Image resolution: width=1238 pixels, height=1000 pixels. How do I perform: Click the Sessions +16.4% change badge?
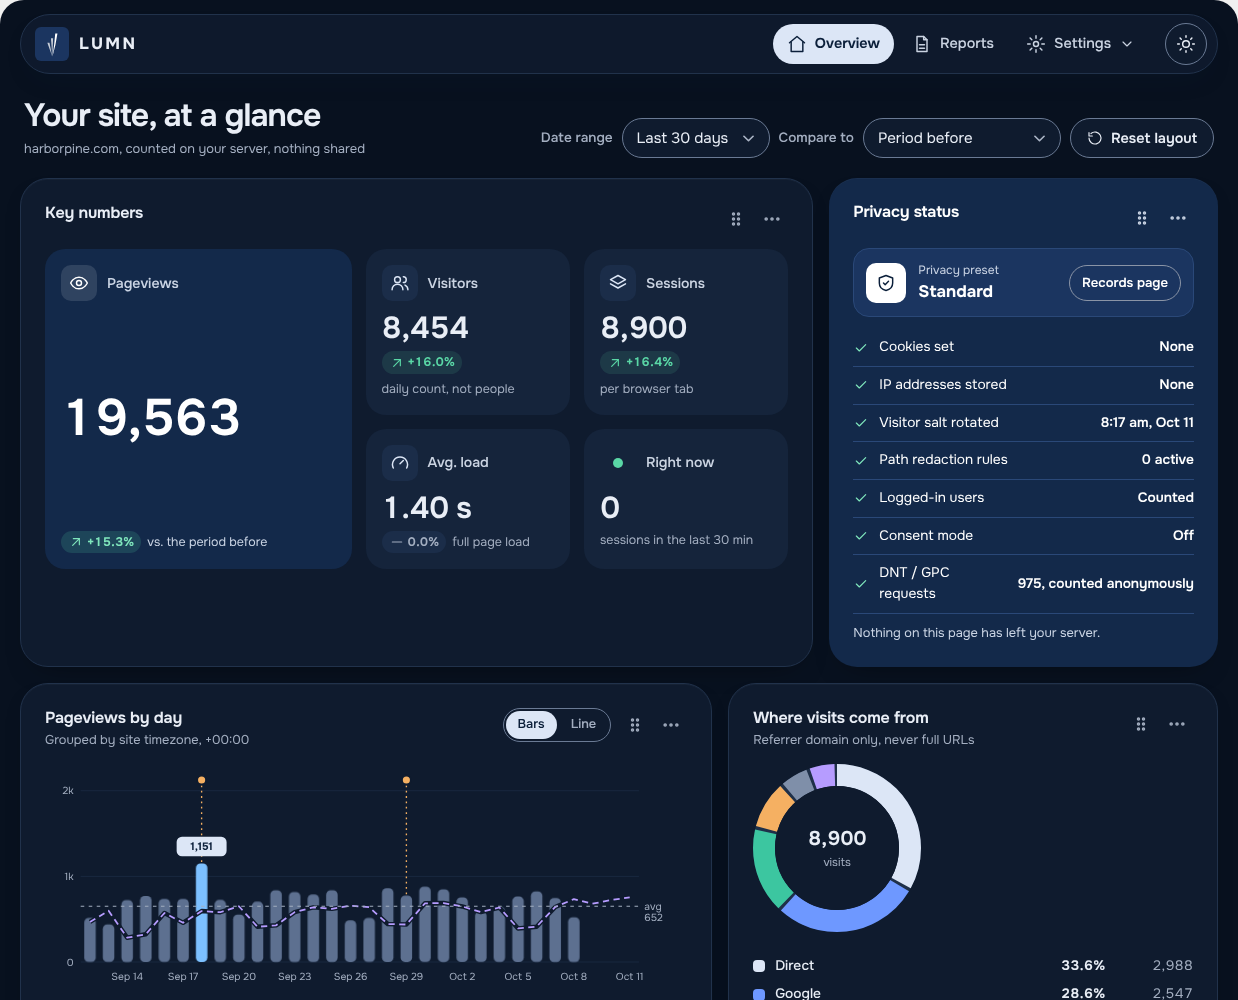(x=639, y=362)
